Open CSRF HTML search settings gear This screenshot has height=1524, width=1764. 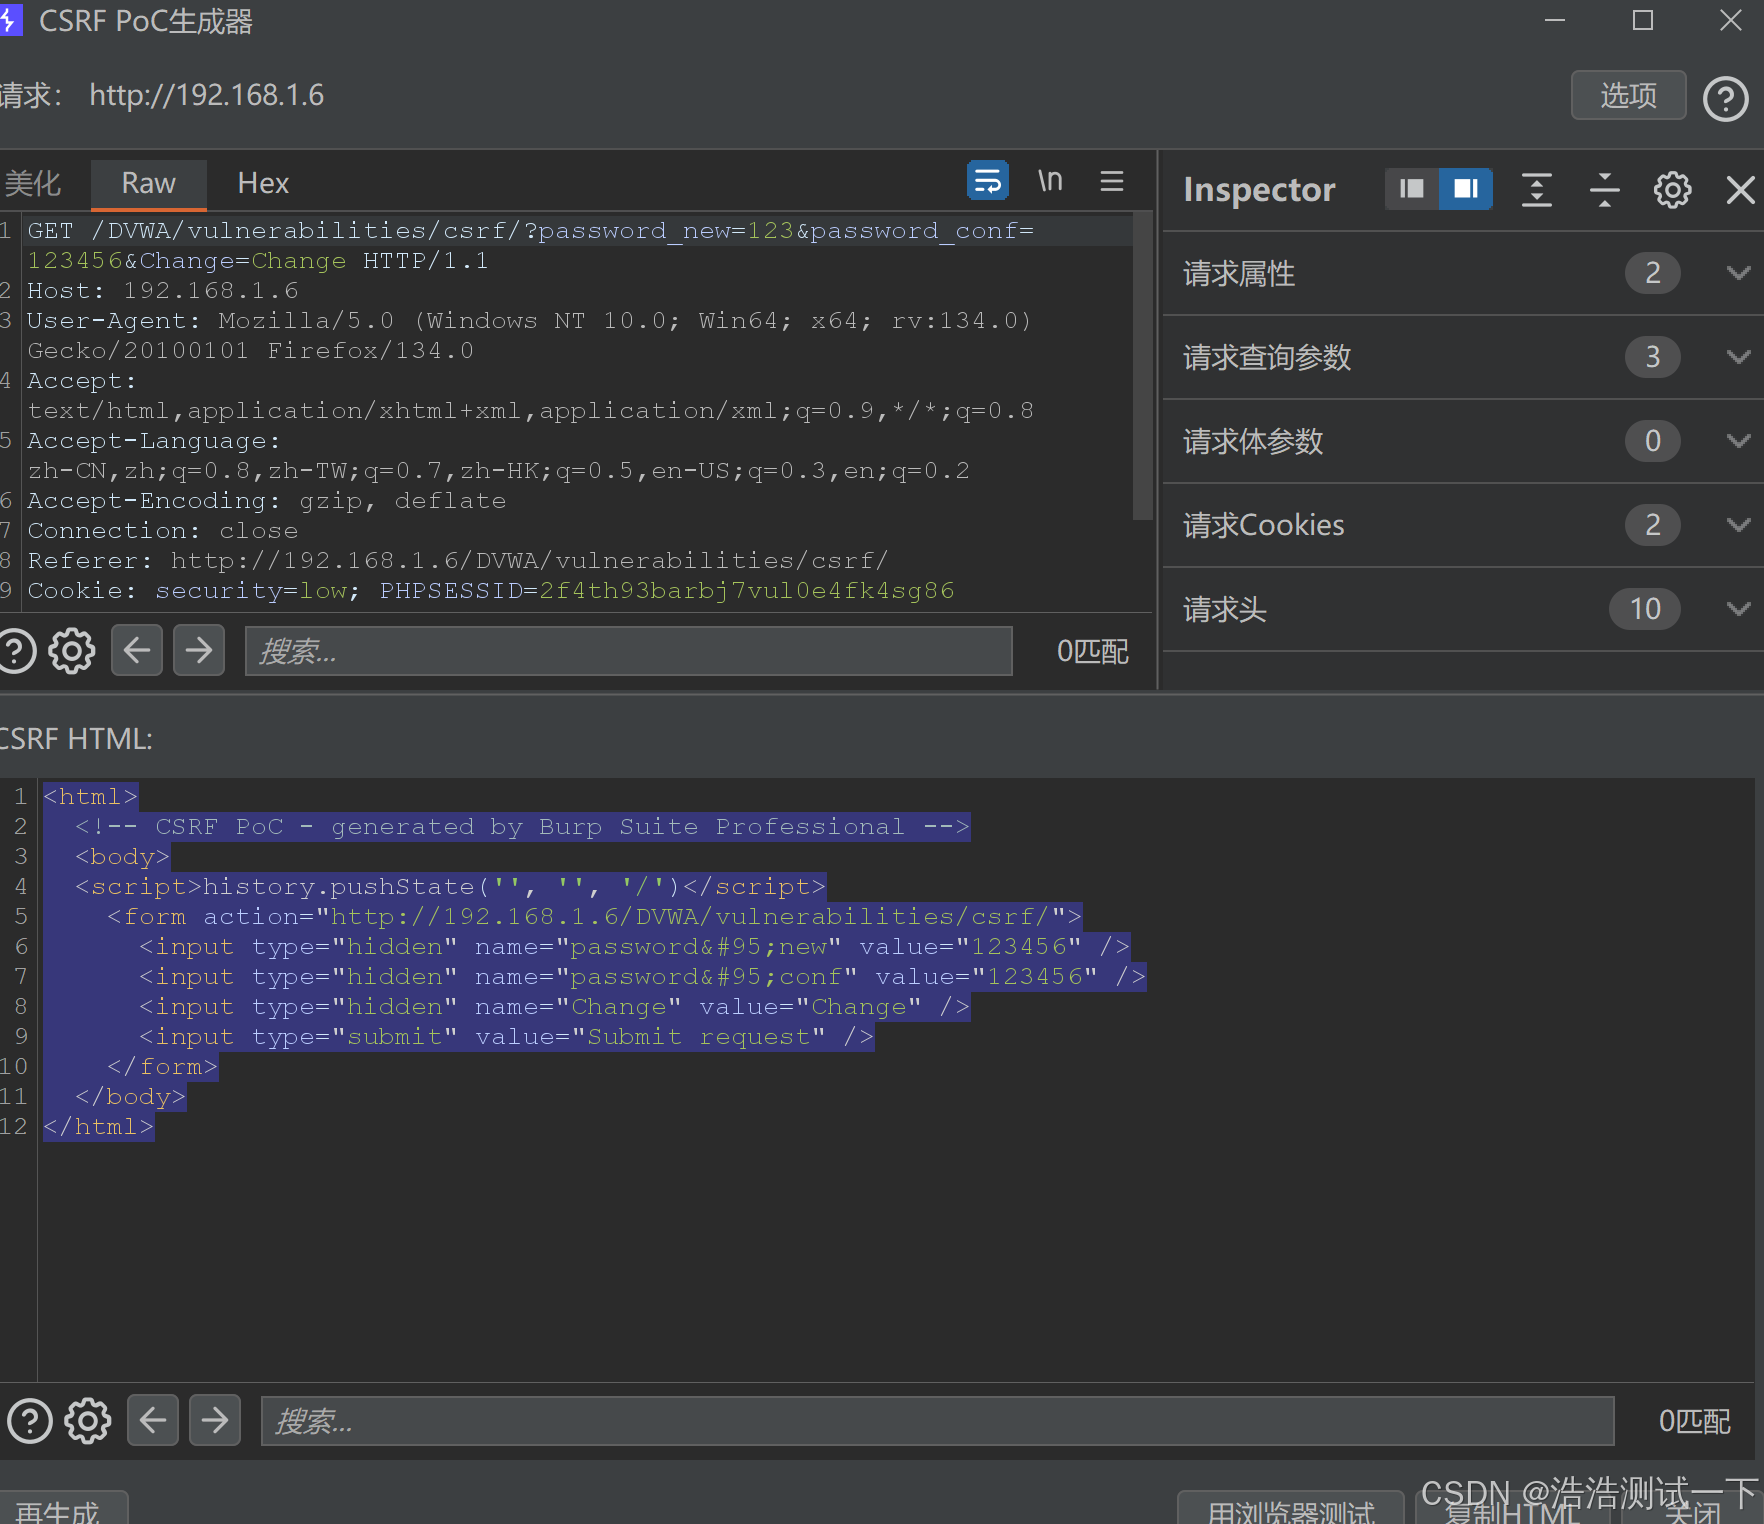point(88,1421)
